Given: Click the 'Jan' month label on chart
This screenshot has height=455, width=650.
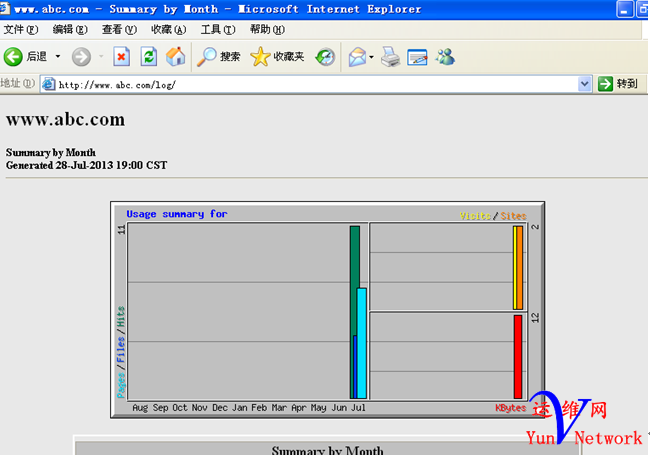Looking at the screenshot, I should (239, 408).
